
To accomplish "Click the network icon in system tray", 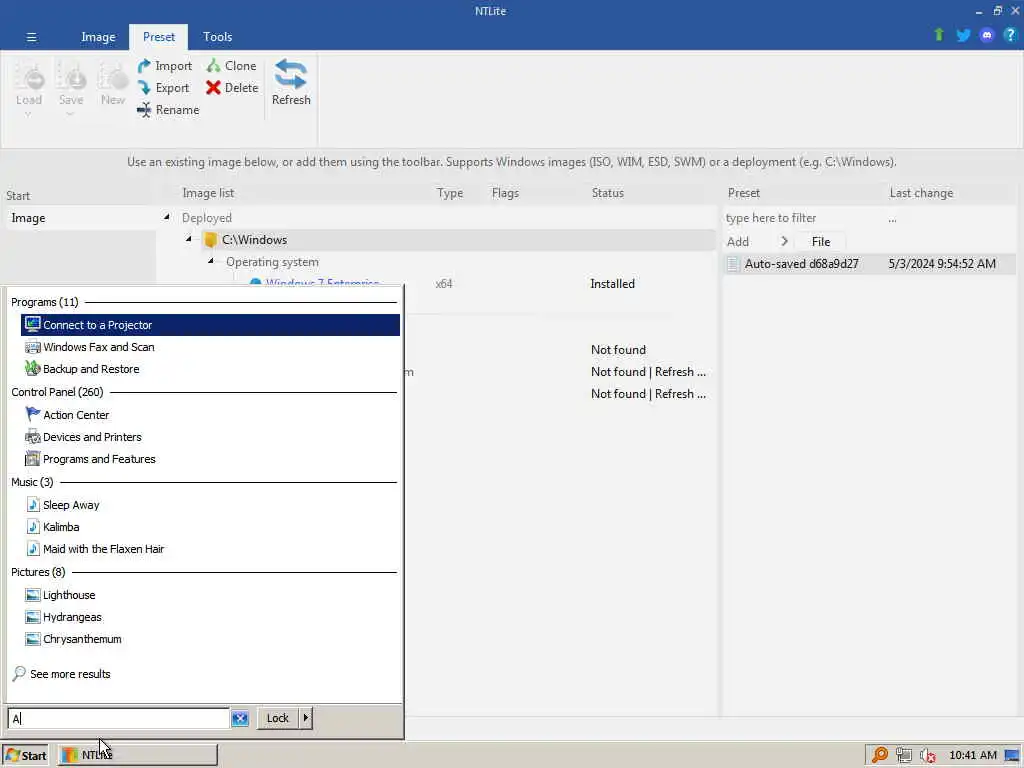I will click(904, 755).
